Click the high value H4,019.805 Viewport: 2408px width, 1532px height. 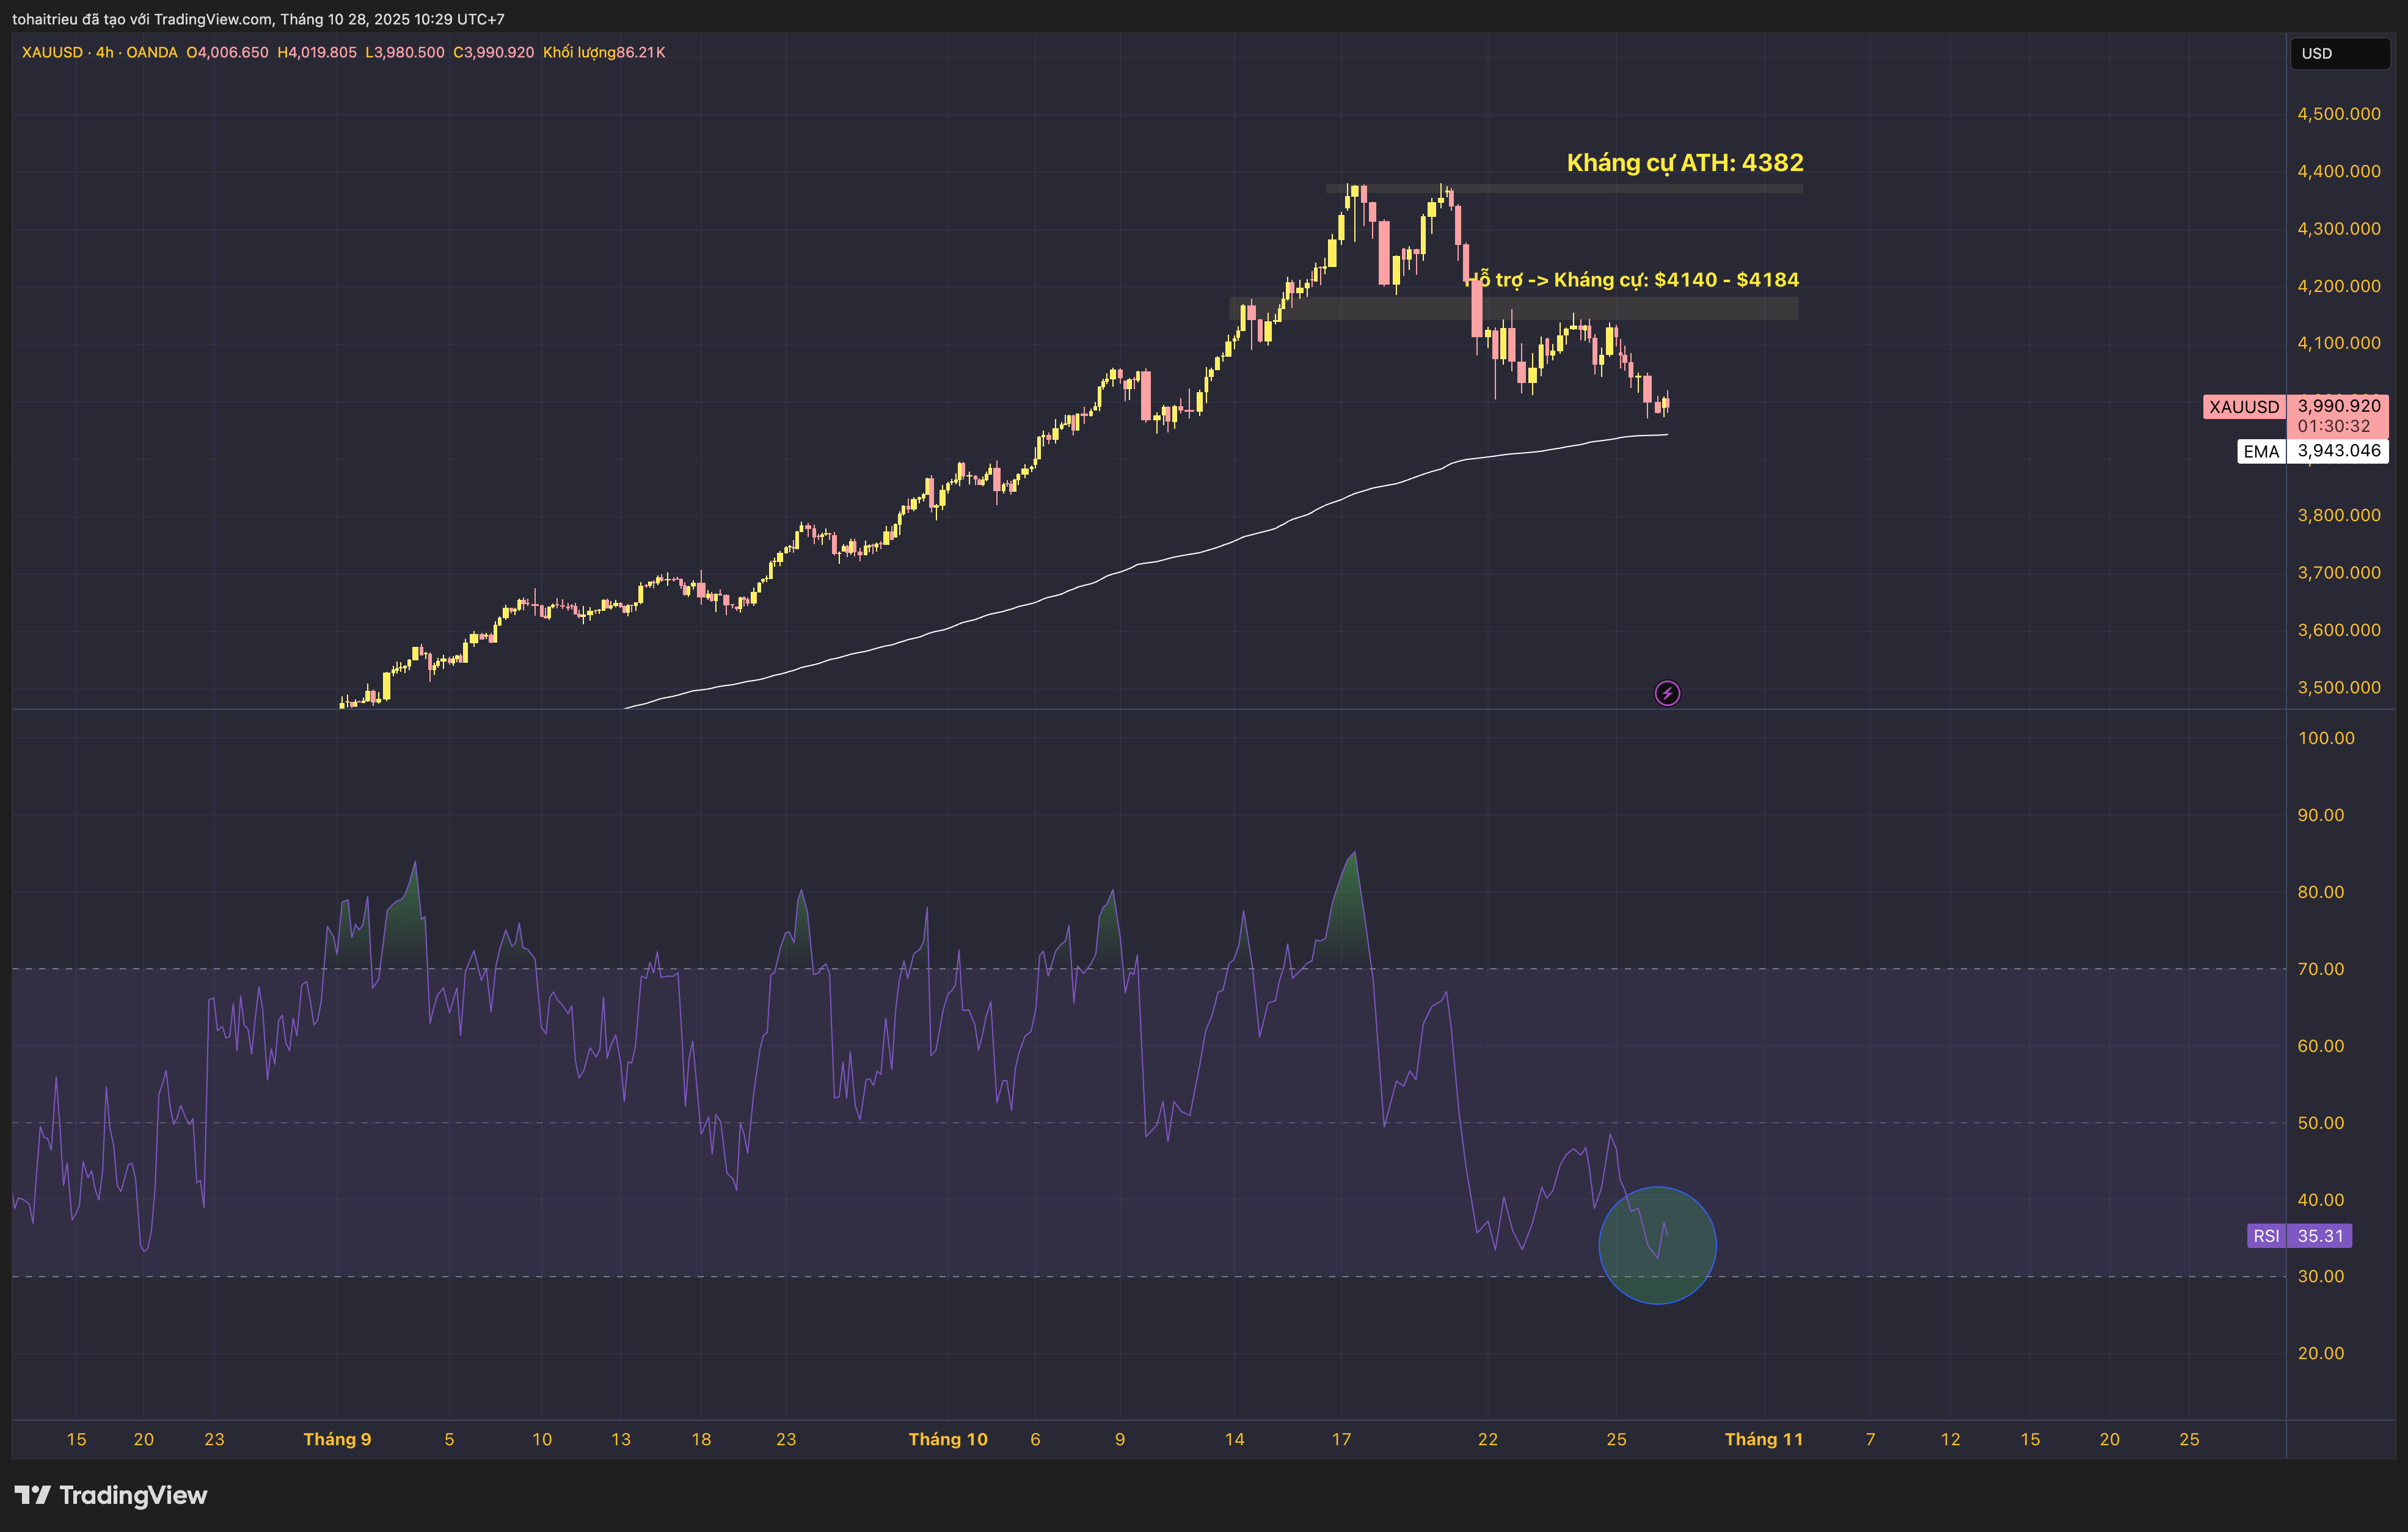[317, 52]
